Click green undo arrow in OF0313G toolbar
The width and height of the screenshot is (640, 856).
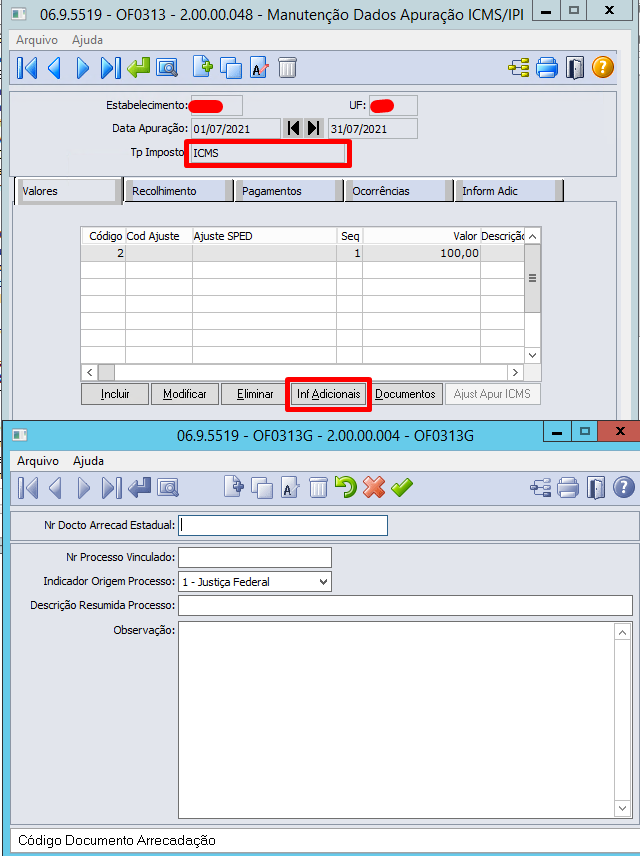click(346, 487)
